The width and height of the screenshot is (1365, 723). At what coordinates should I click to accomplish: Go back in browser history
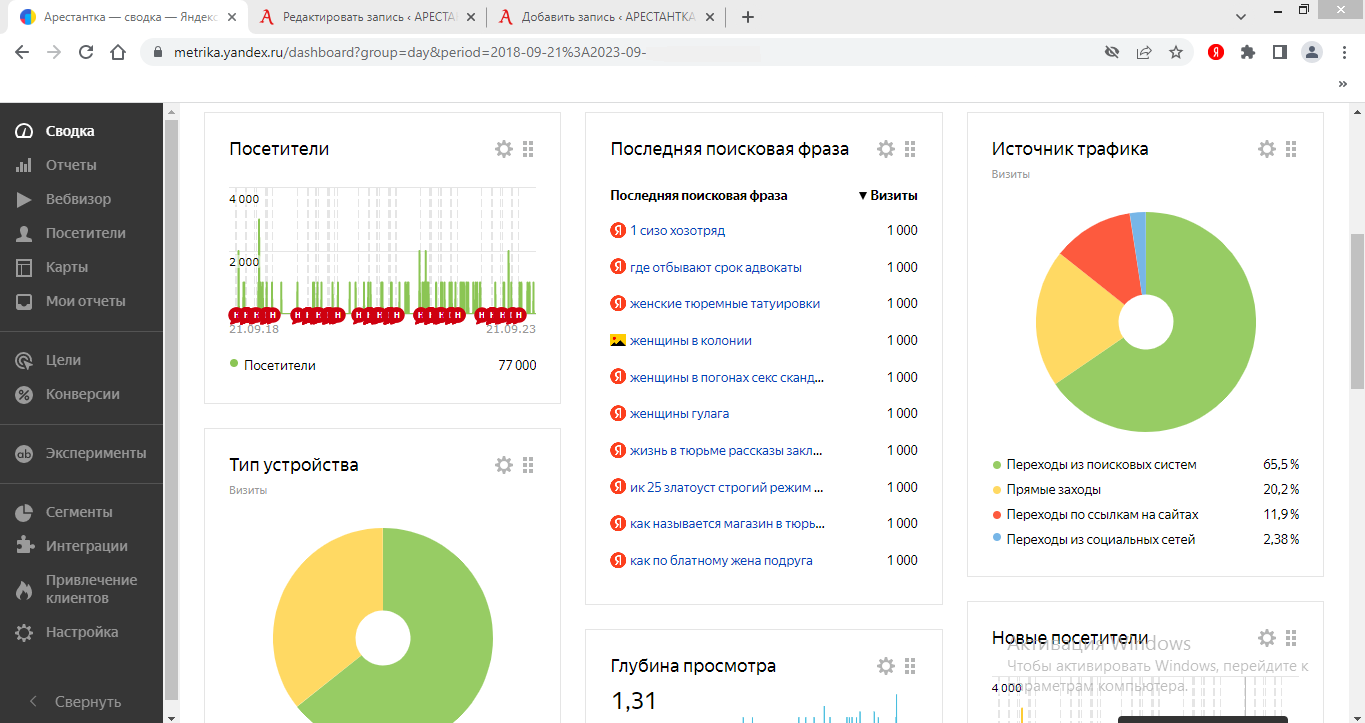(x=22, y=52)
